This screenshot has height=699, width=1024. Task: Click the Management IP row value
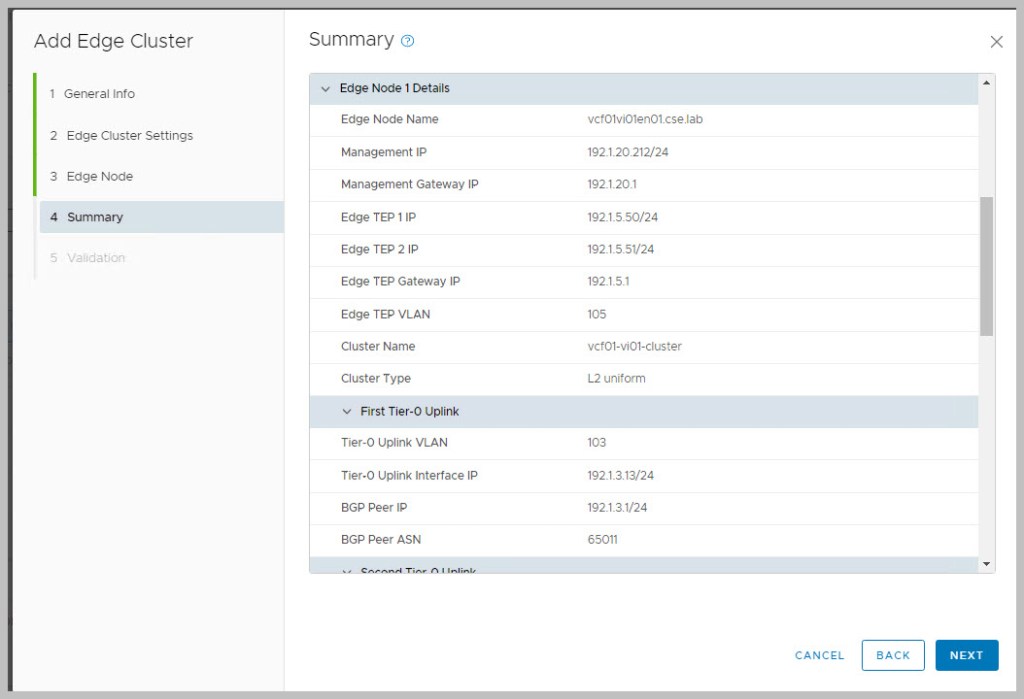click(622, 152)
